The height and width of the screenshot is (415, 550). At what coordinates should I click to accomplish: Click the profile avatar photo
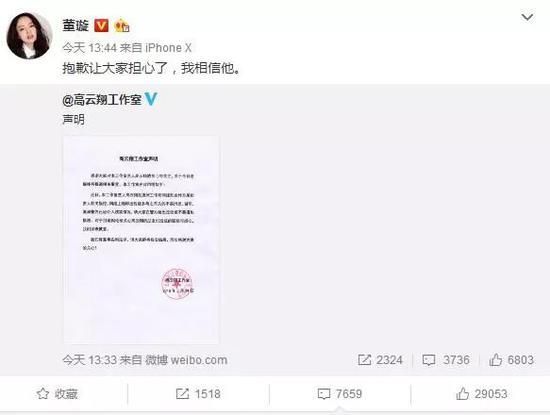[x=29, y=35]
